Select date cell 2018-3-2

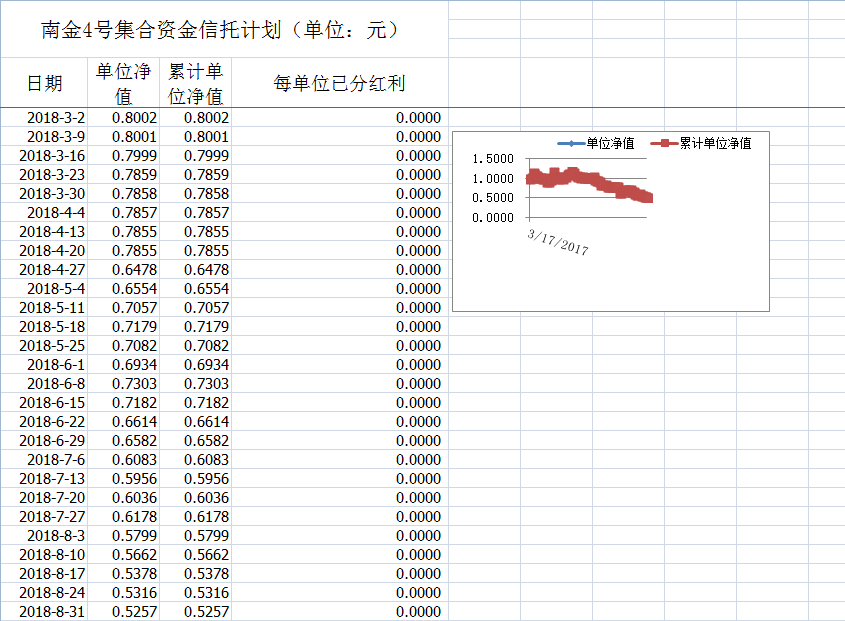coord(44,118)
